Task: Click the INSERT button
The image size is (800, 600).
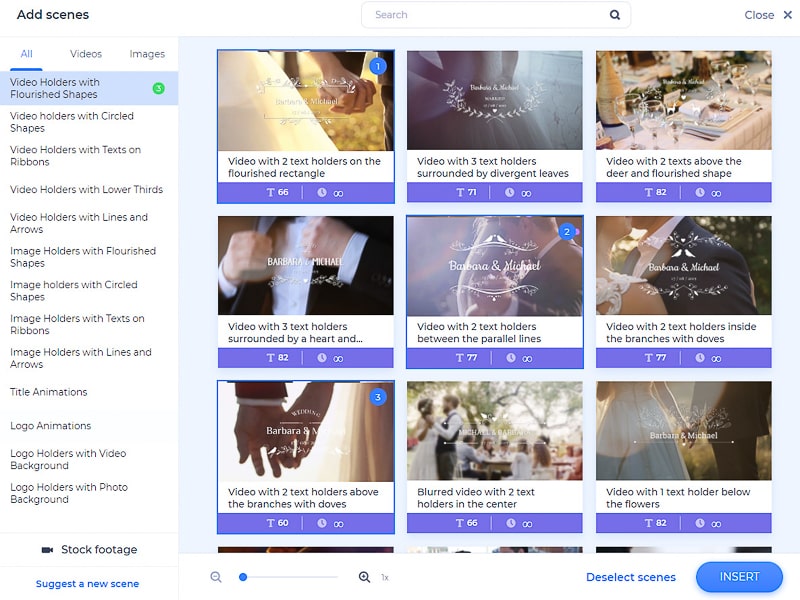Action: [739, 577]
